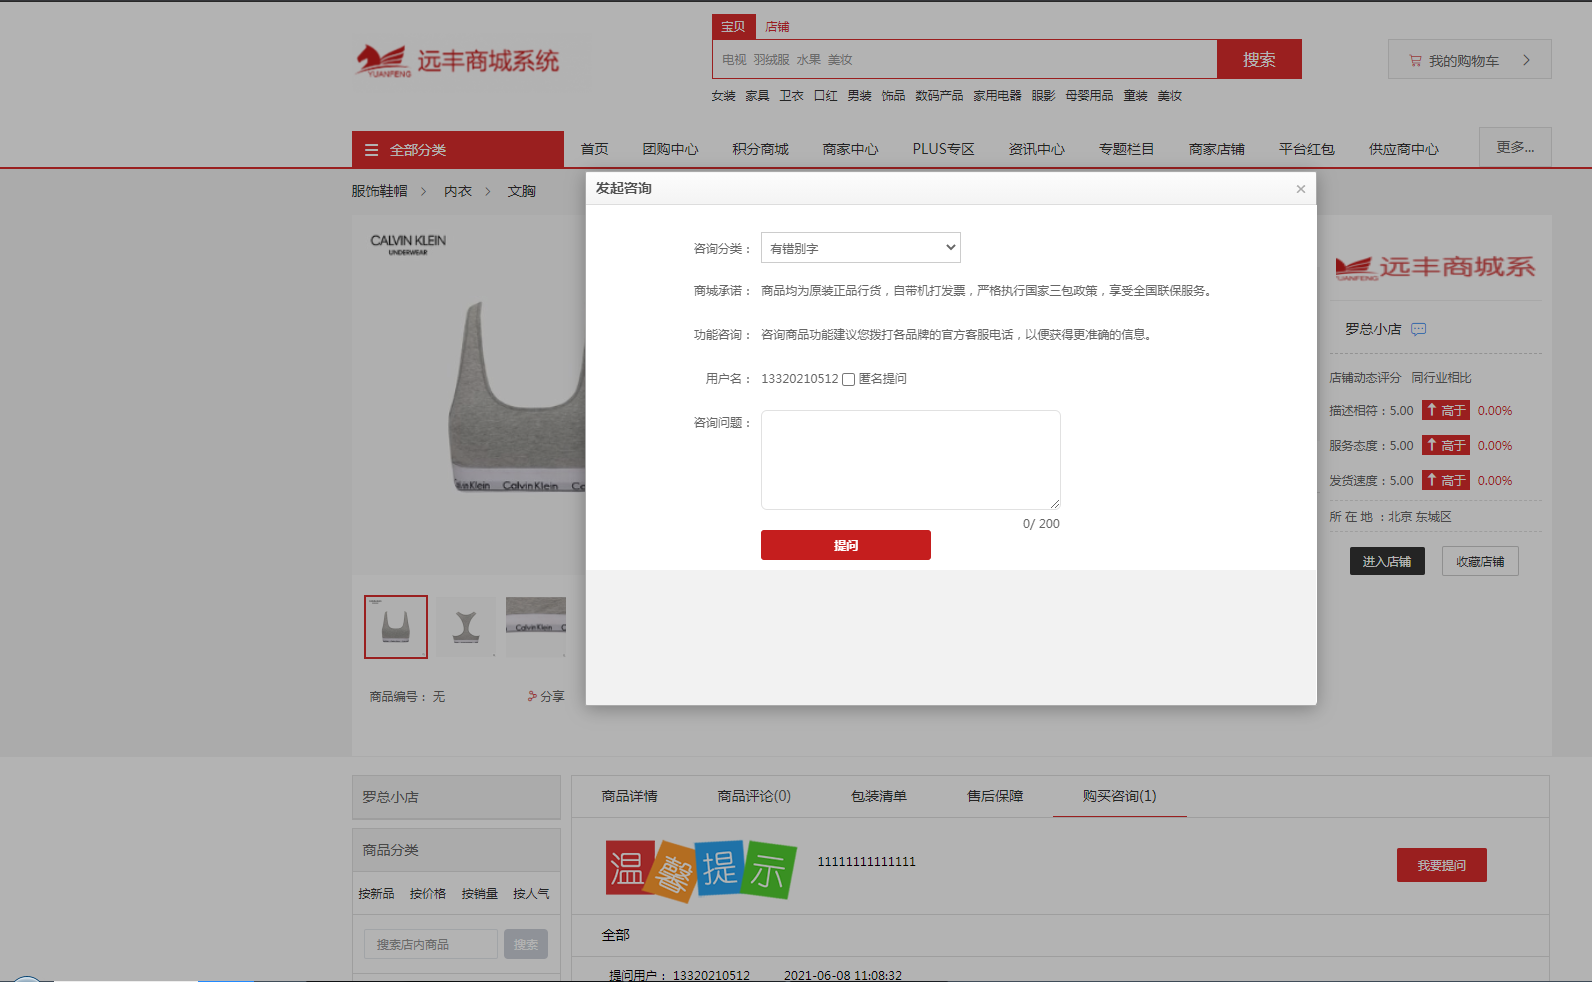Click 进入店铺 button
Viewport: 1592px width, 982px height.
tap(1387, 561)
